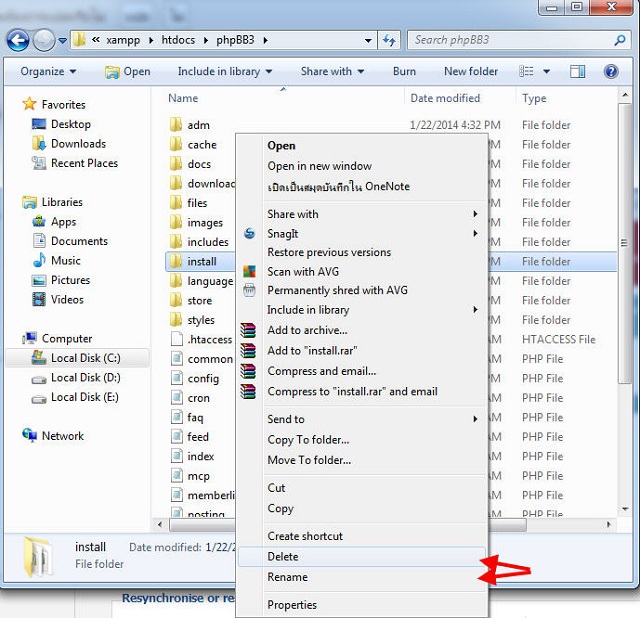
Task: Select Apps library
Action: tap(63, 222)
